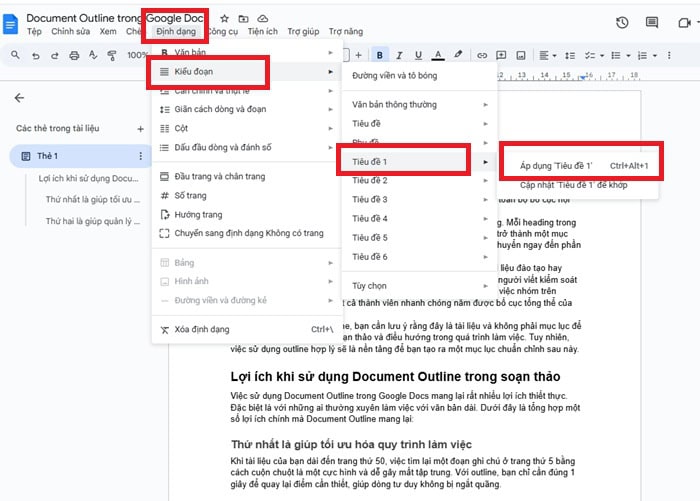This screenshot has height=501, width=700.
Task: Expand the Kiểu đoạn submenu
Action: tap(247, 71)
